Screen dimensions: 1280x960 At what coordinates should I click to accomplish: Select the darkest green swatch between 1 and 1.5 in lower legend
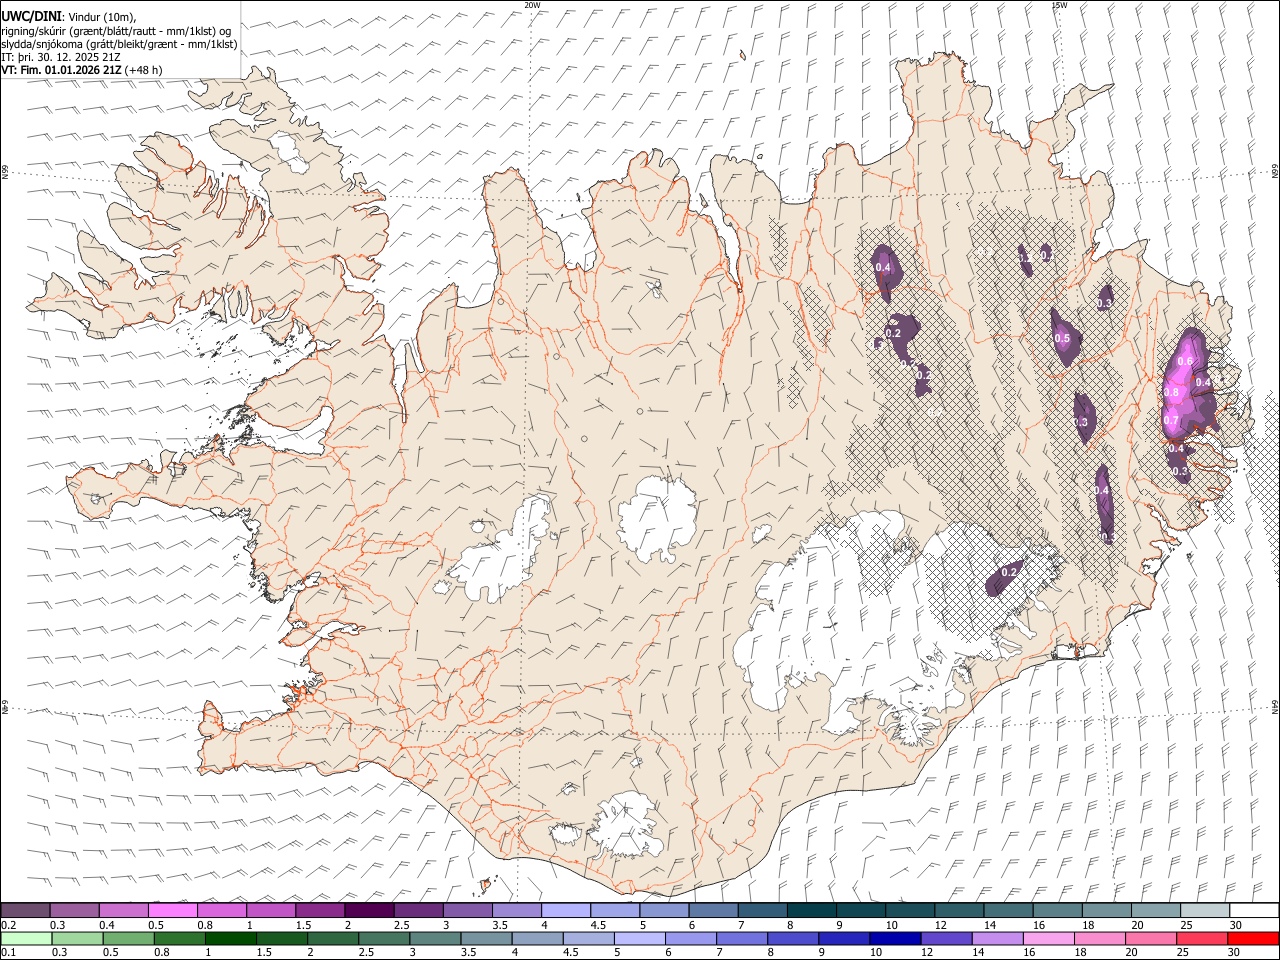[230, 938]
